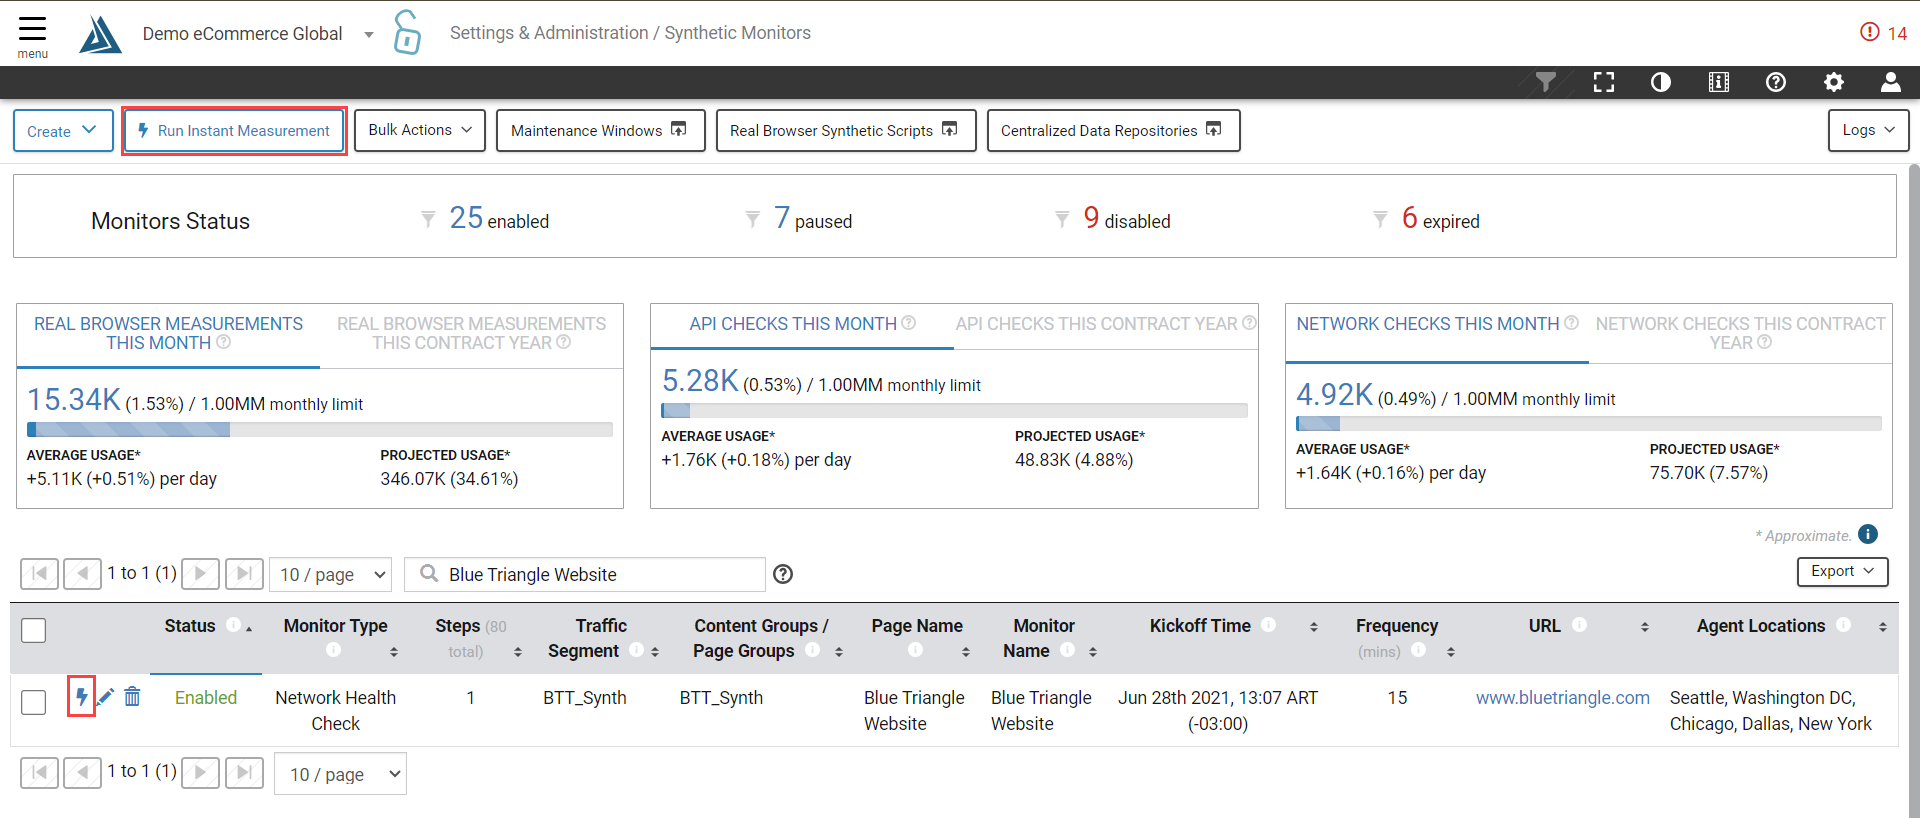The image size is (1920, 818).
Task: Delete the monitor using trash icon
Action: [132, 696]
